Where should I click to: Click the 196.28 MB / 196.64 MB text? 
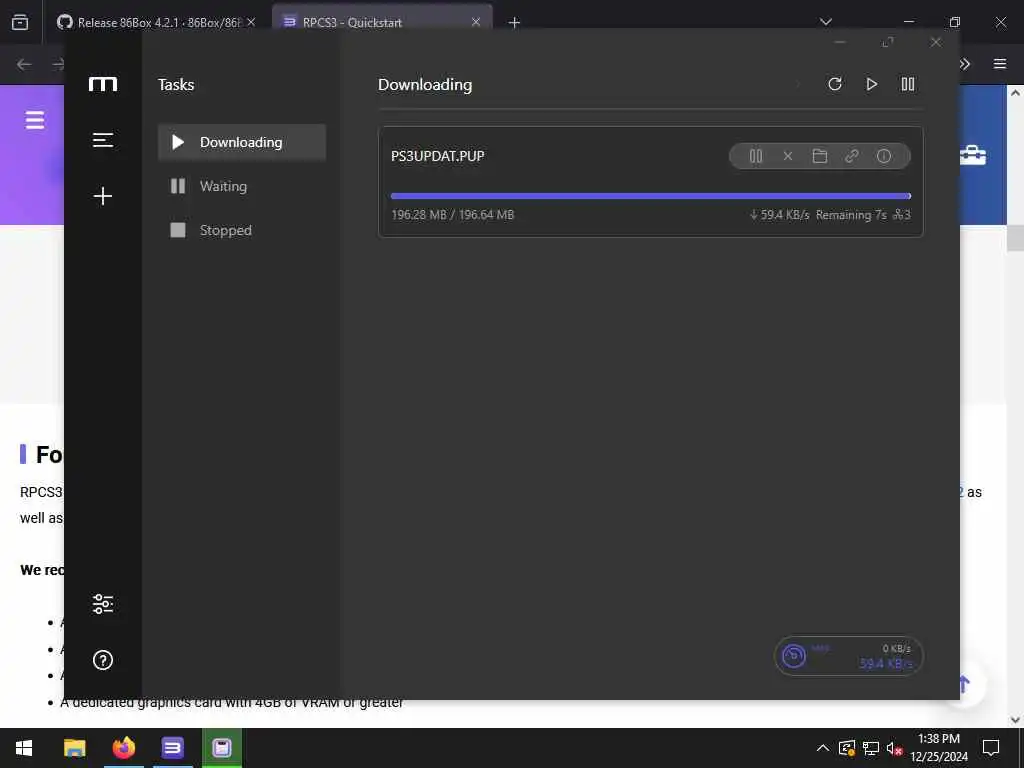pyautogui.click(x=453, y=215)
